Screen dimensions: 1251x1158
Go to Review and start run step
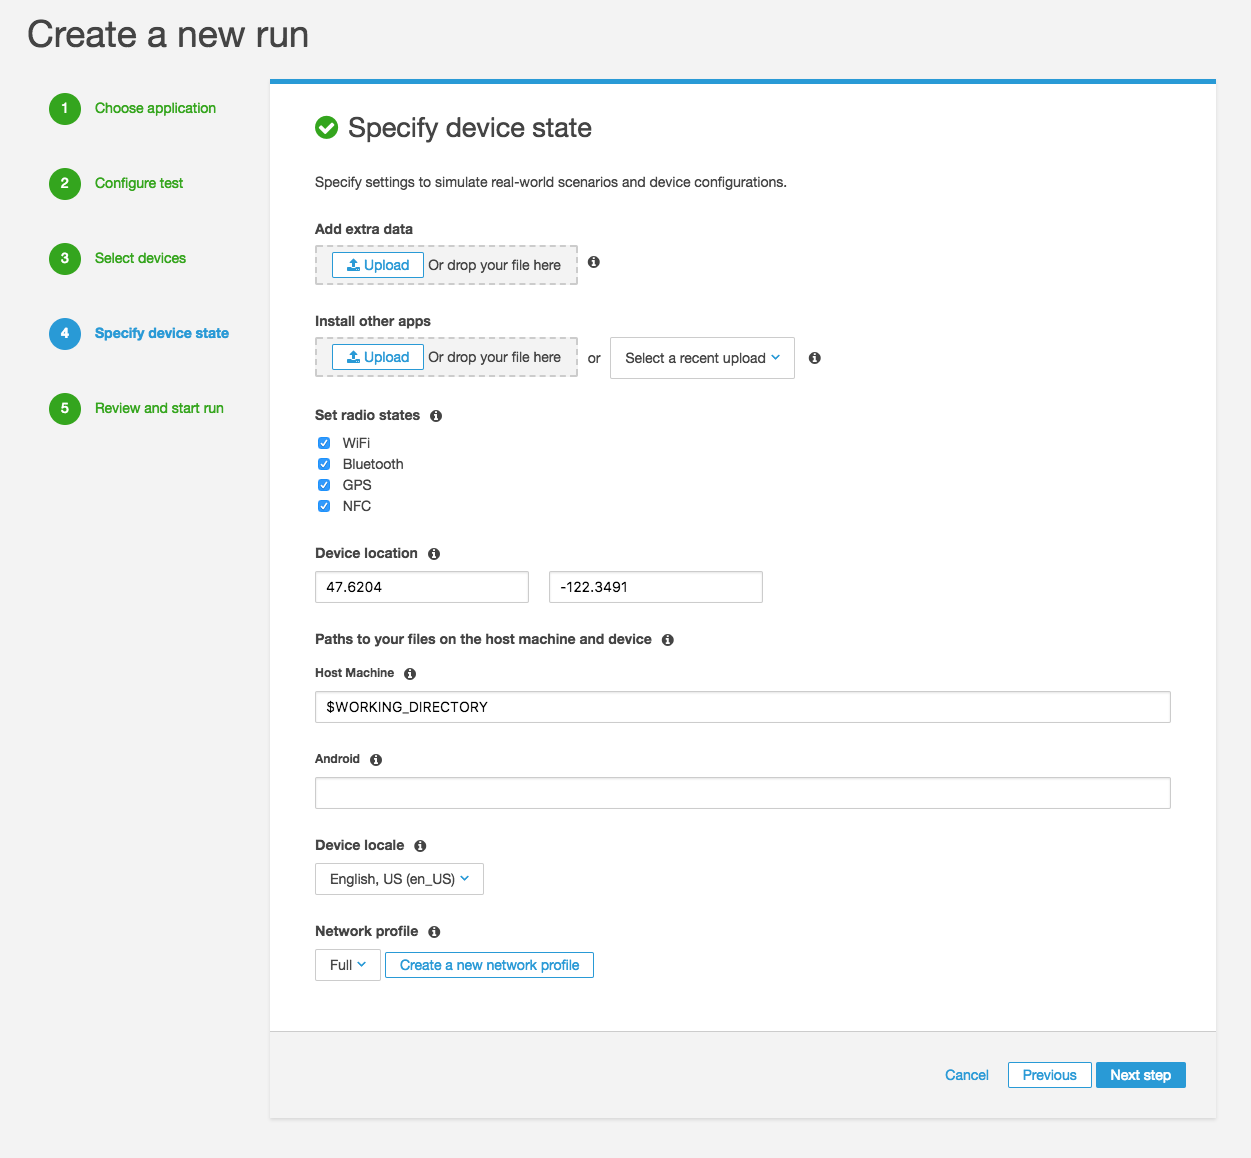tap(159, 408)
